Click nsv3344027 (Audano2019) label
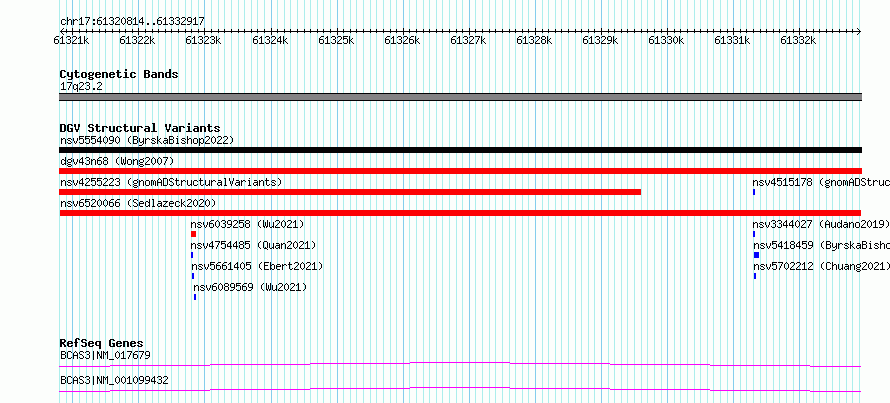The height and width of the screenshot is (403, 890). (821, 224)
